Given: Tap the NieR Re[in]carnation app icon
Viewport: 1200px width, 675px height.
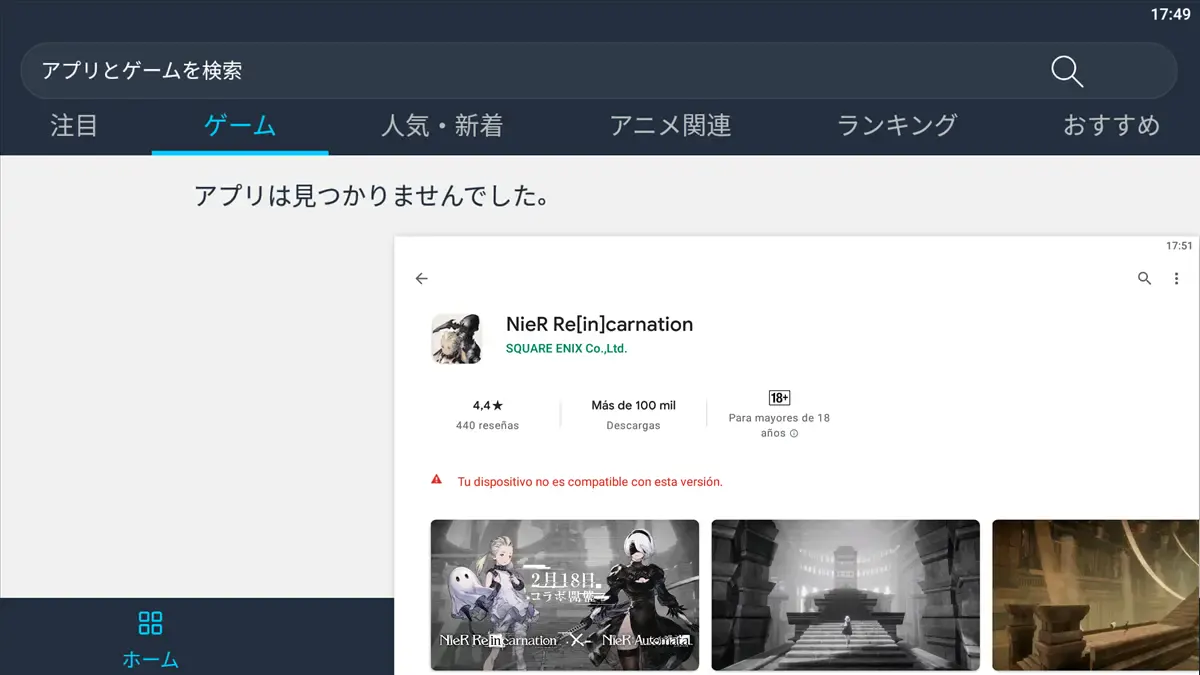Looking at the screenshot, I should coord(457,339).
